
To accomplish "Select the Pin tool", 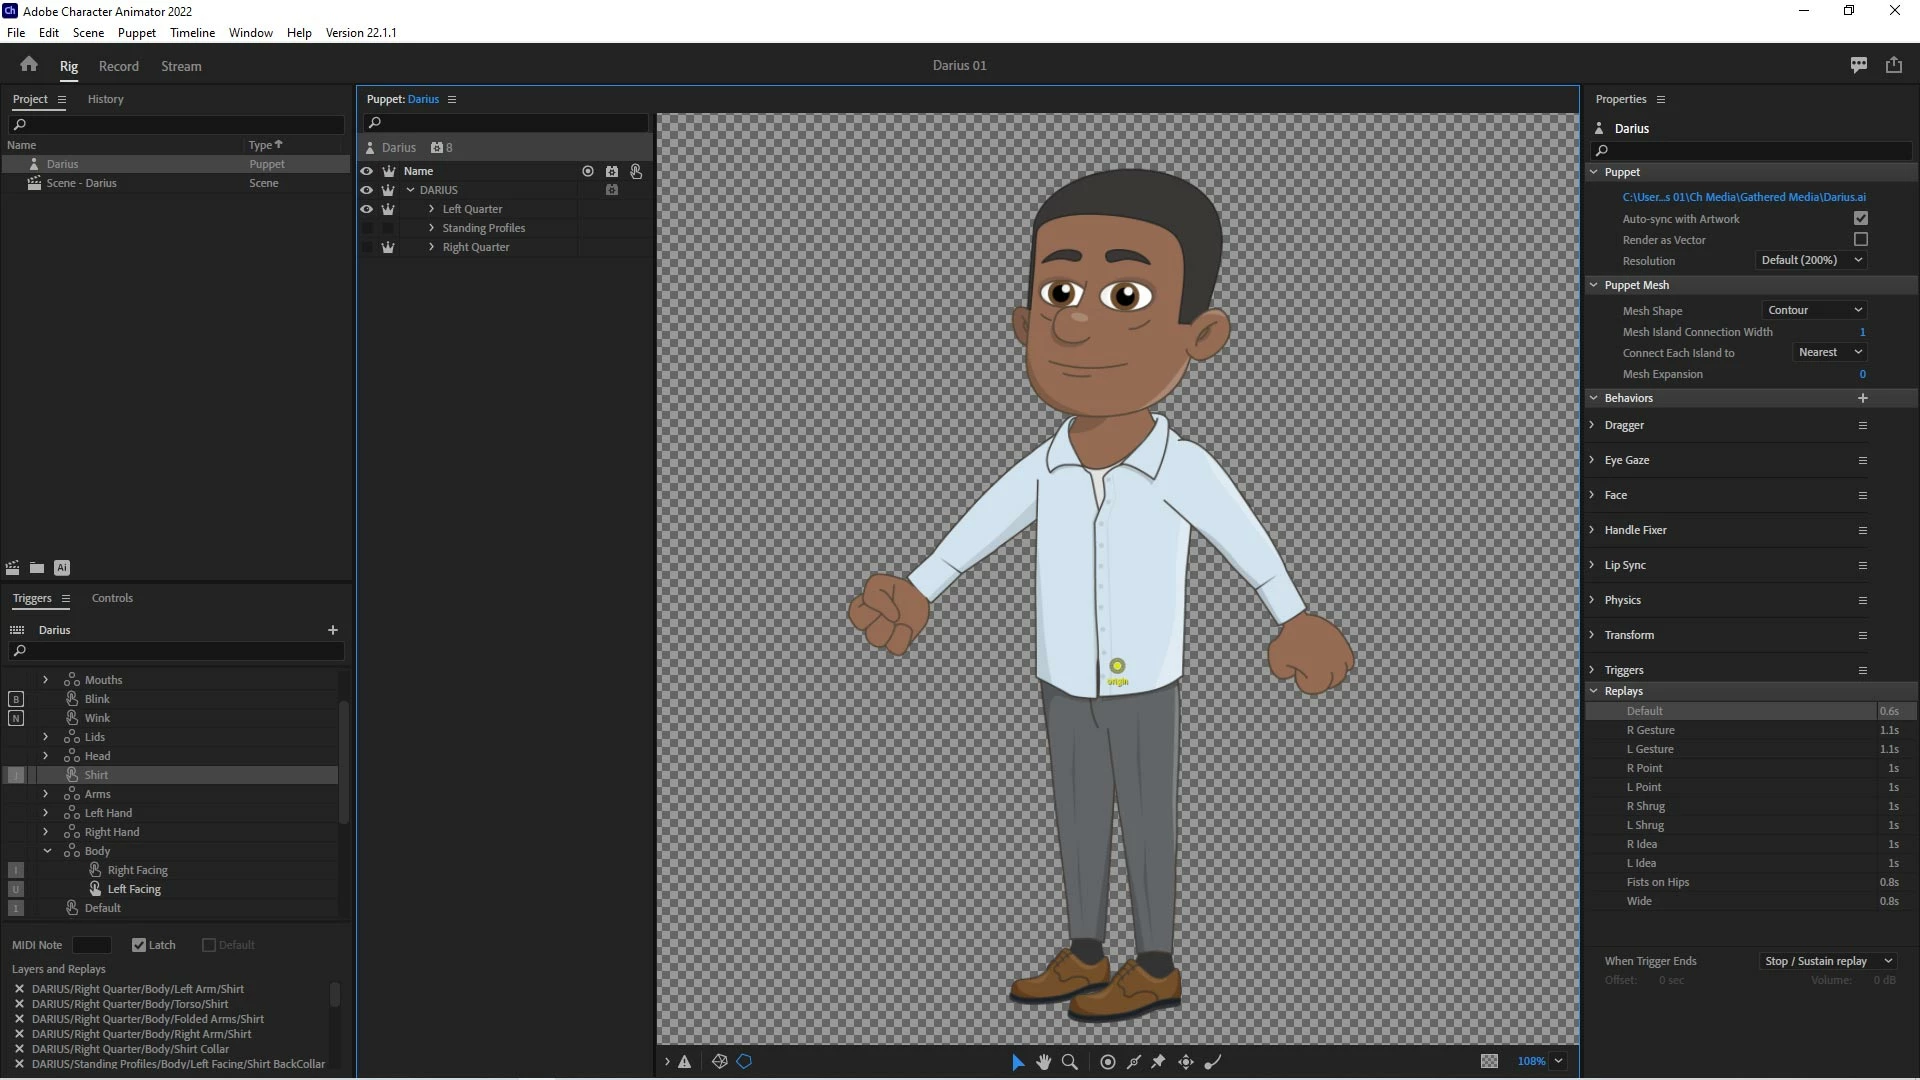I will click(x=1158, y=1062).
